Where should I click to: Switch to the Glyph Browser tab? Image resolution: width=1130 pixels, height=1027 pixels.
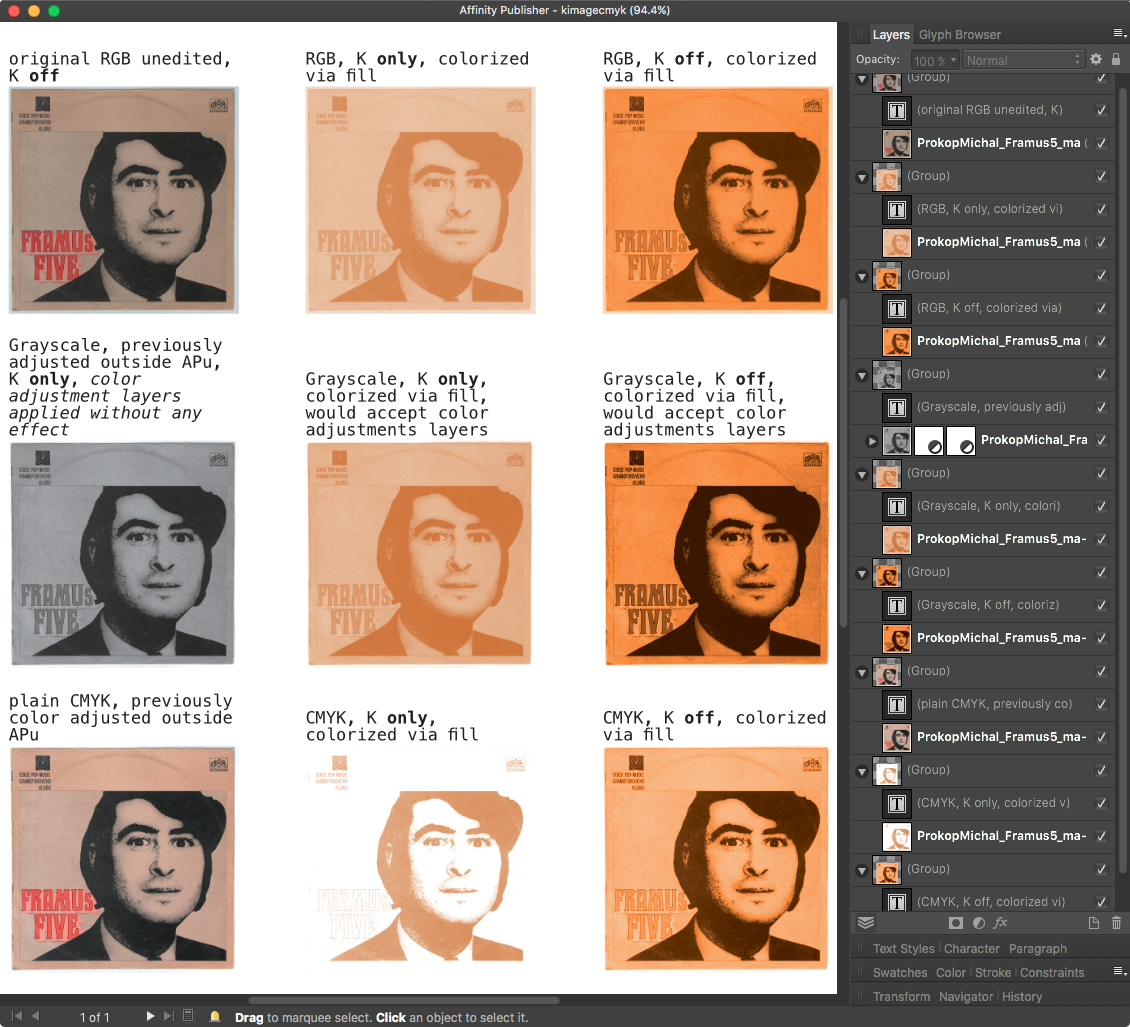click(959, 35)
